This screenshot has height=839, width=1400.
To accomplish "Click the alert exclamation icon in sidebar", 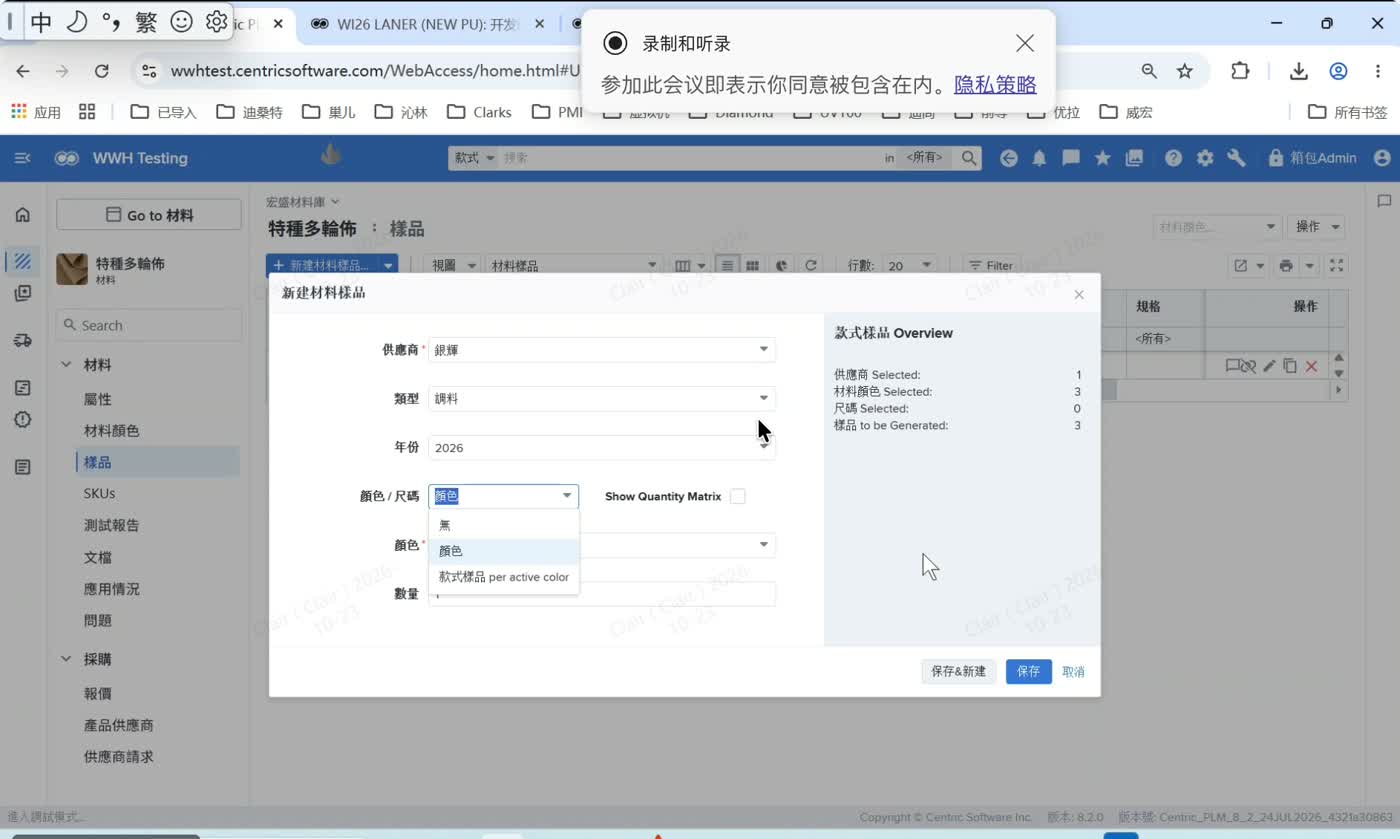I will [x=22, y=419].
